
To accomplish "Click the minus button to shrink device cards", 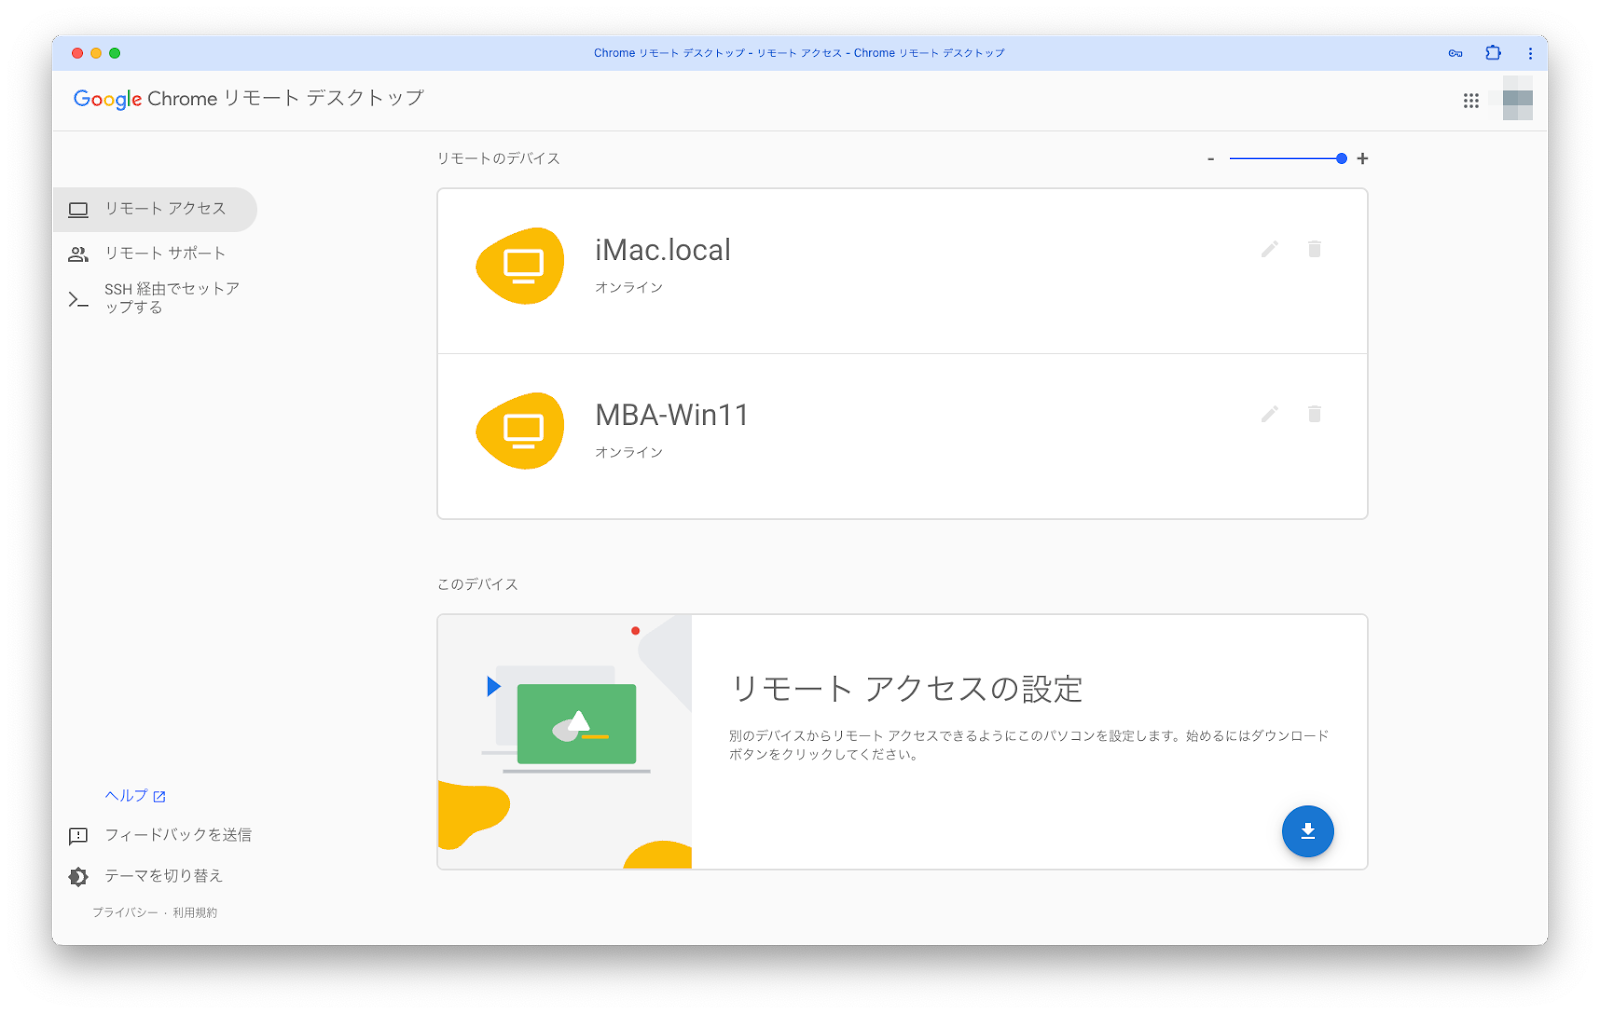I will pyautogui.click(x=1211, y=159).
